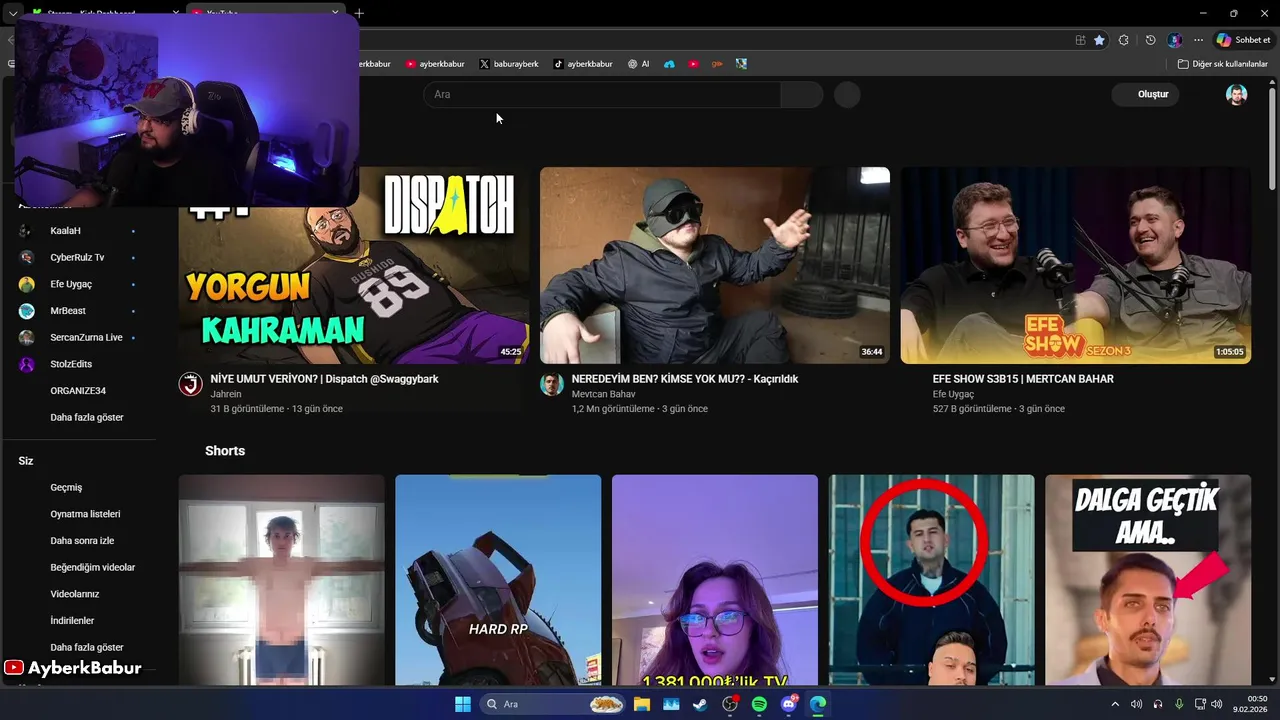This screenshot has width=1280, height=720.
Task: Close the YouTube browser tab
Action: click(x=335, y=13)
